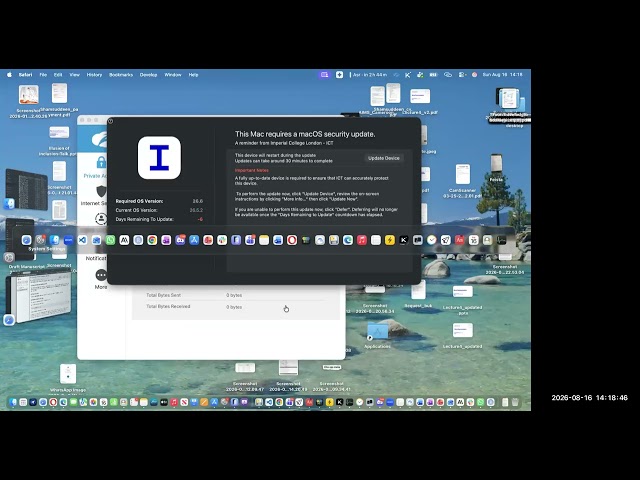Open the help question mark in update dialog
Viewport: 640px width, 480px height.
point(110,121)
